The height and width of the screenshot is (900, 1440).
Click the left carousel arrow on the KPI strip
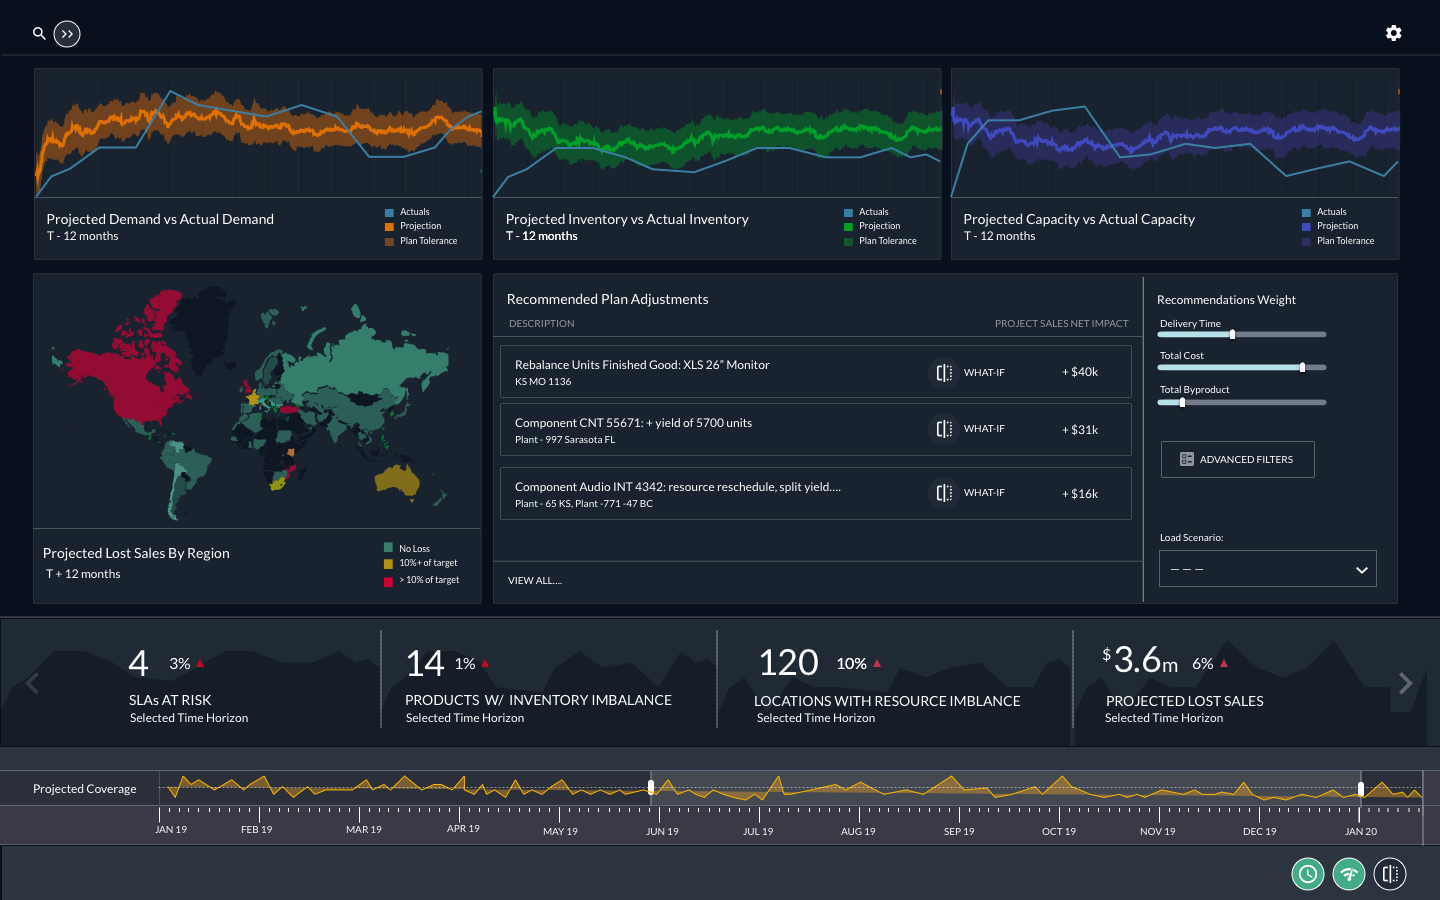pos(33,683)
